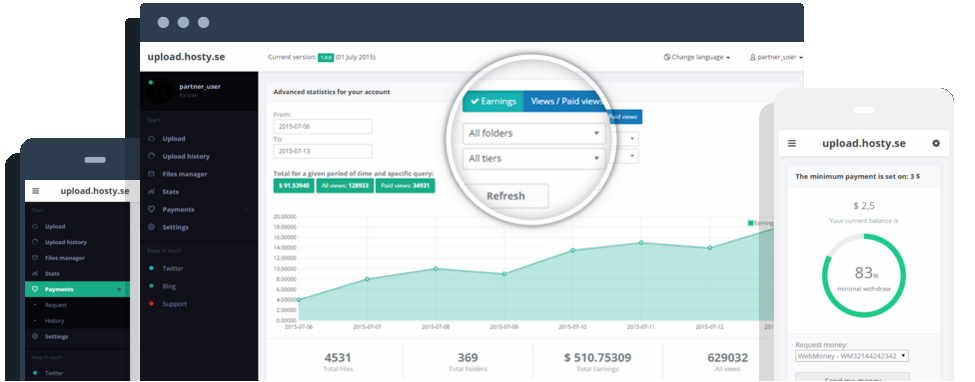
Task: Click the From date field 2015-07-06
Action: (x=323, y=126)
